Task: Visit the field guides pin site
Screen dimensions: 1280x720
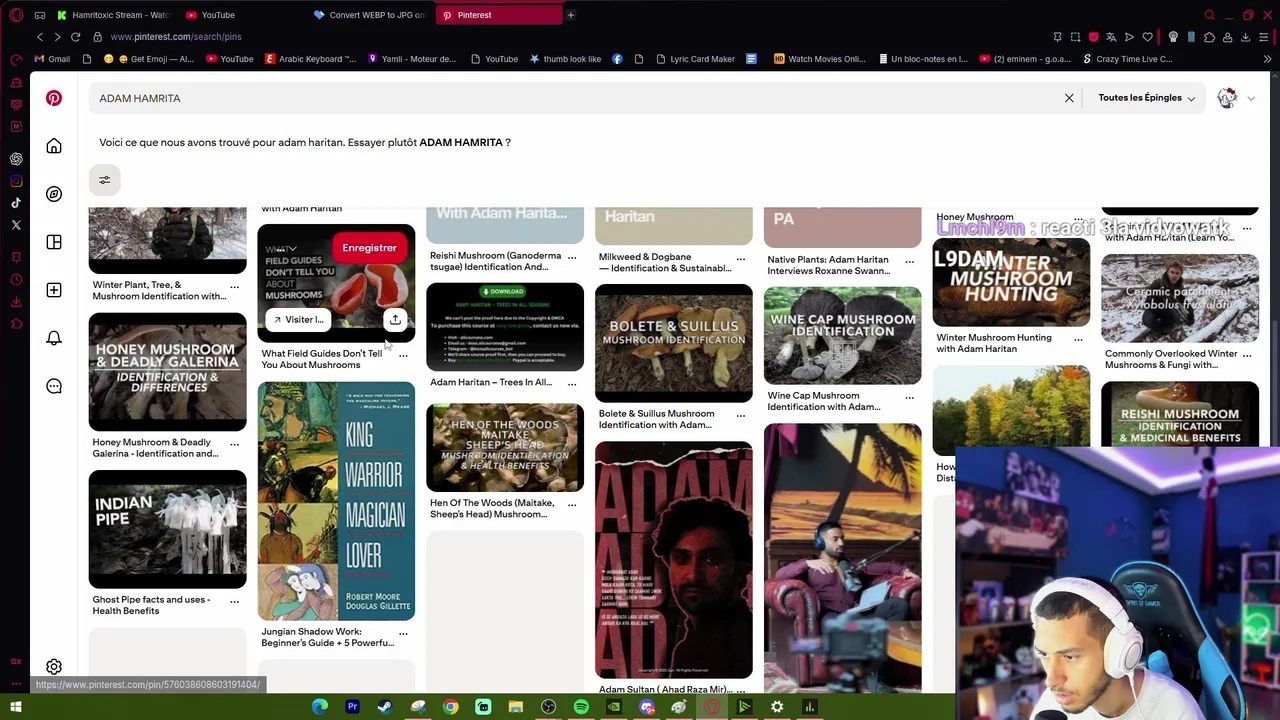Action: [x=299, y=320]
